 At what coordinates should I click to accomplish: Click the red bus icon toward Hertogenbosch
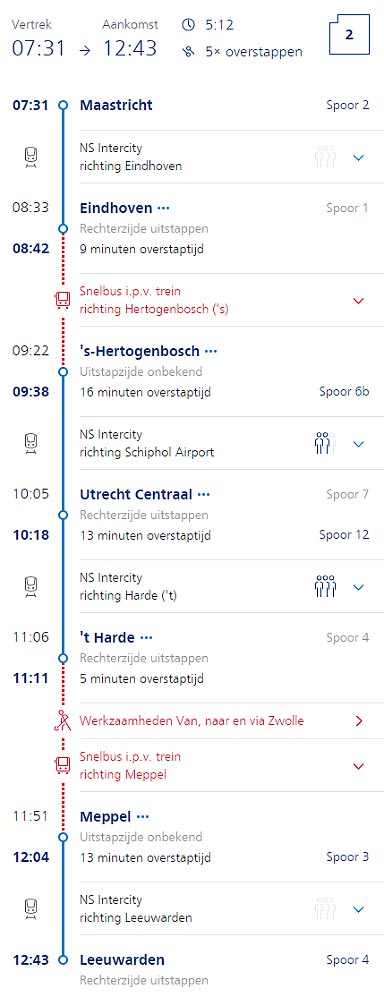[62, 299]
